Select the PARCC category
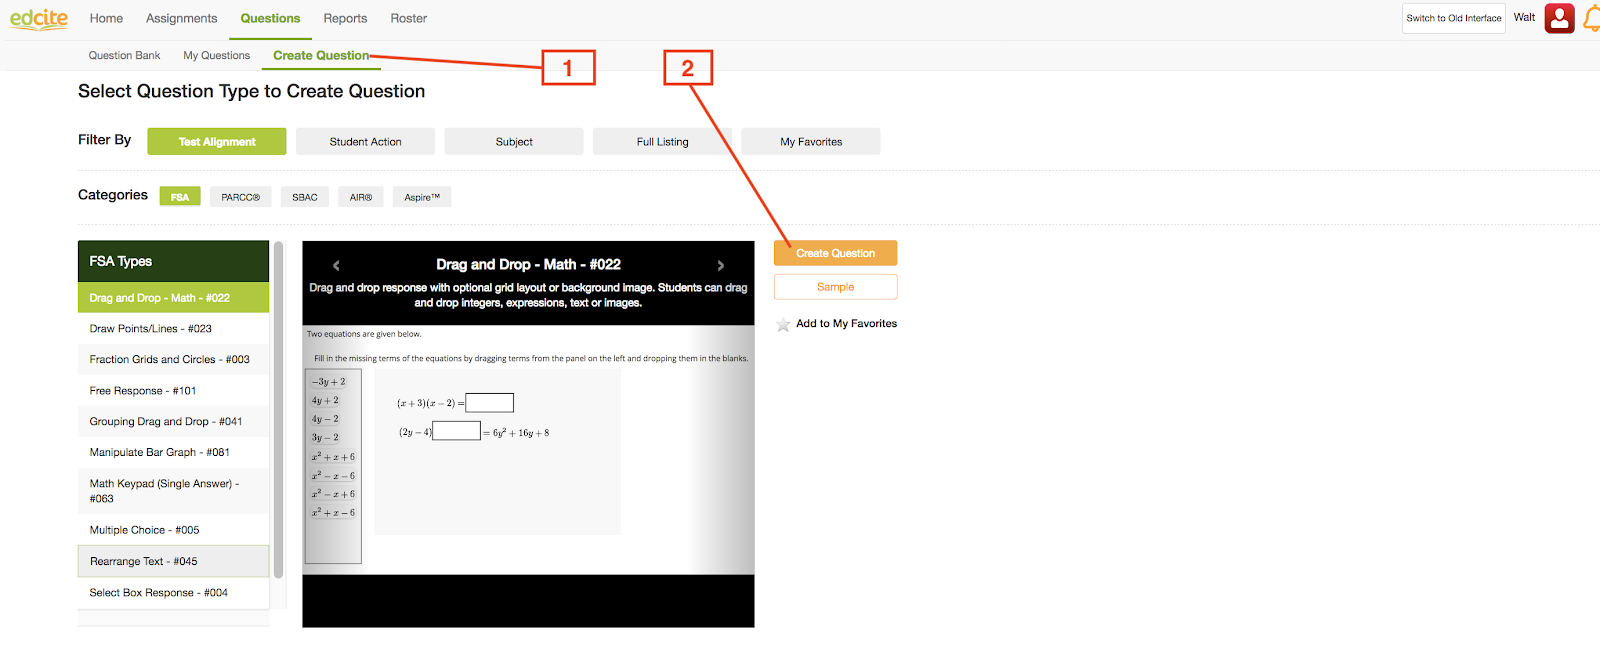Screen dimensions: 1600x651 click(240, 197)
